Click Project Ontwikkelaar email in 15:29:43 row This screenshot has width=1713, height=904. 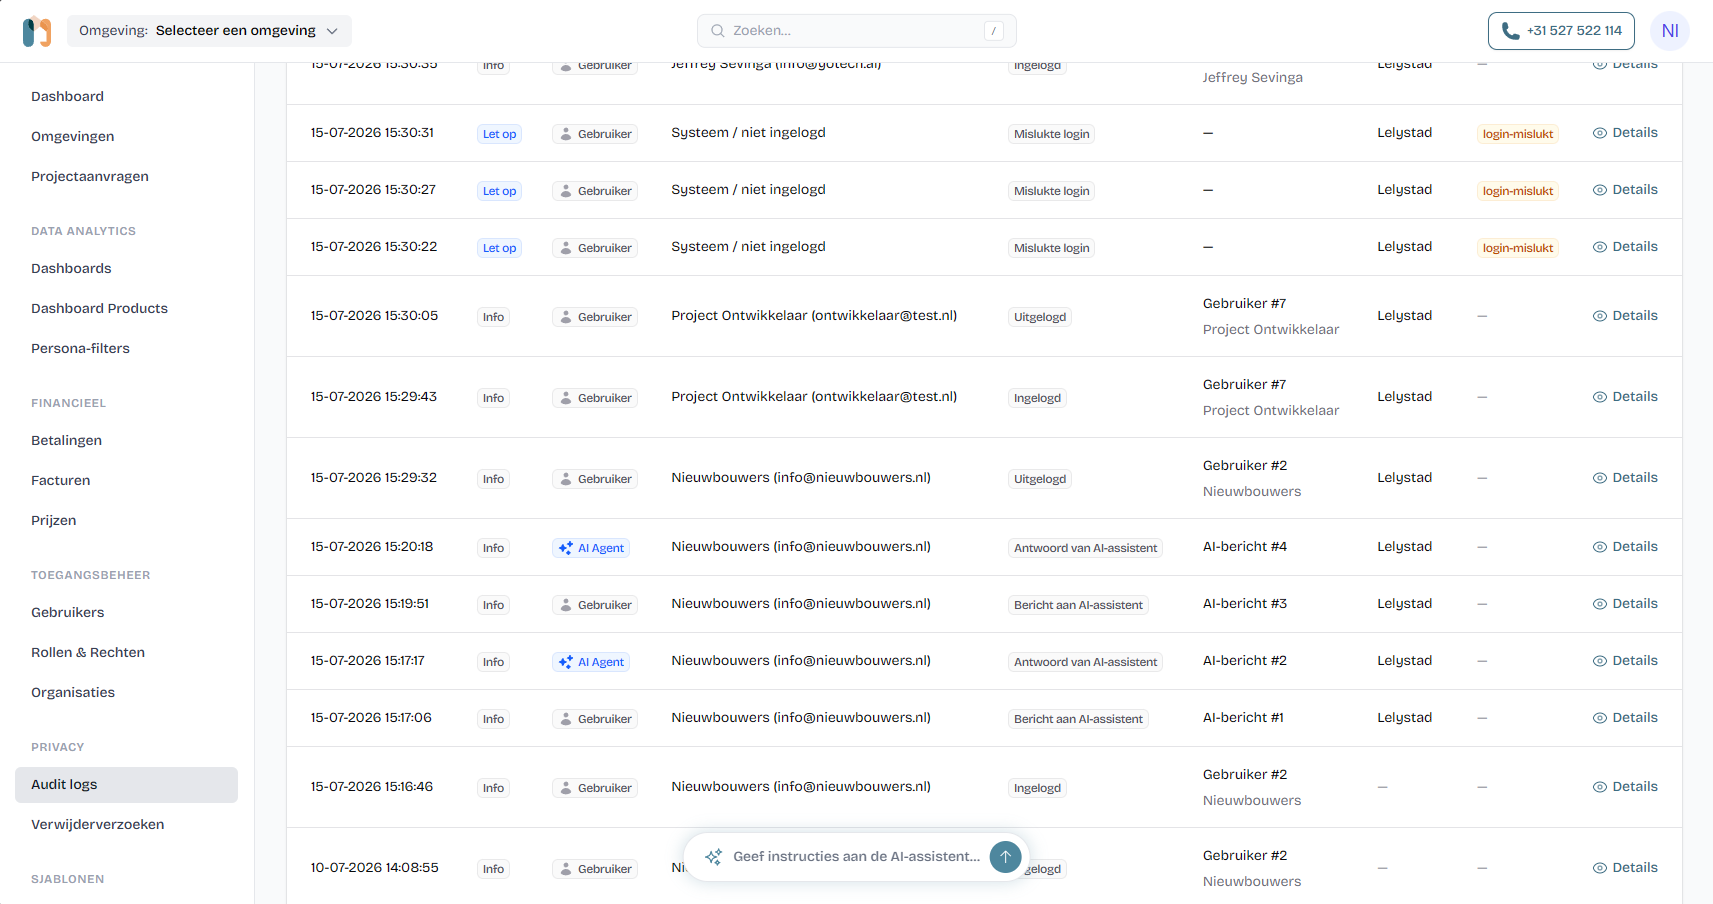click(x=814, y=397)
